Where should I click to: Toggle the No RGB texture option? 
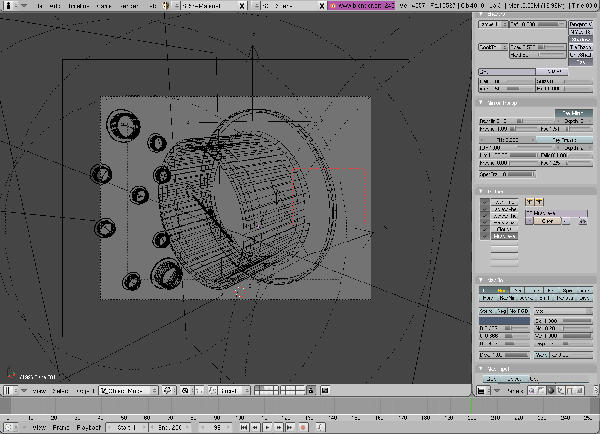click(519, 311)
